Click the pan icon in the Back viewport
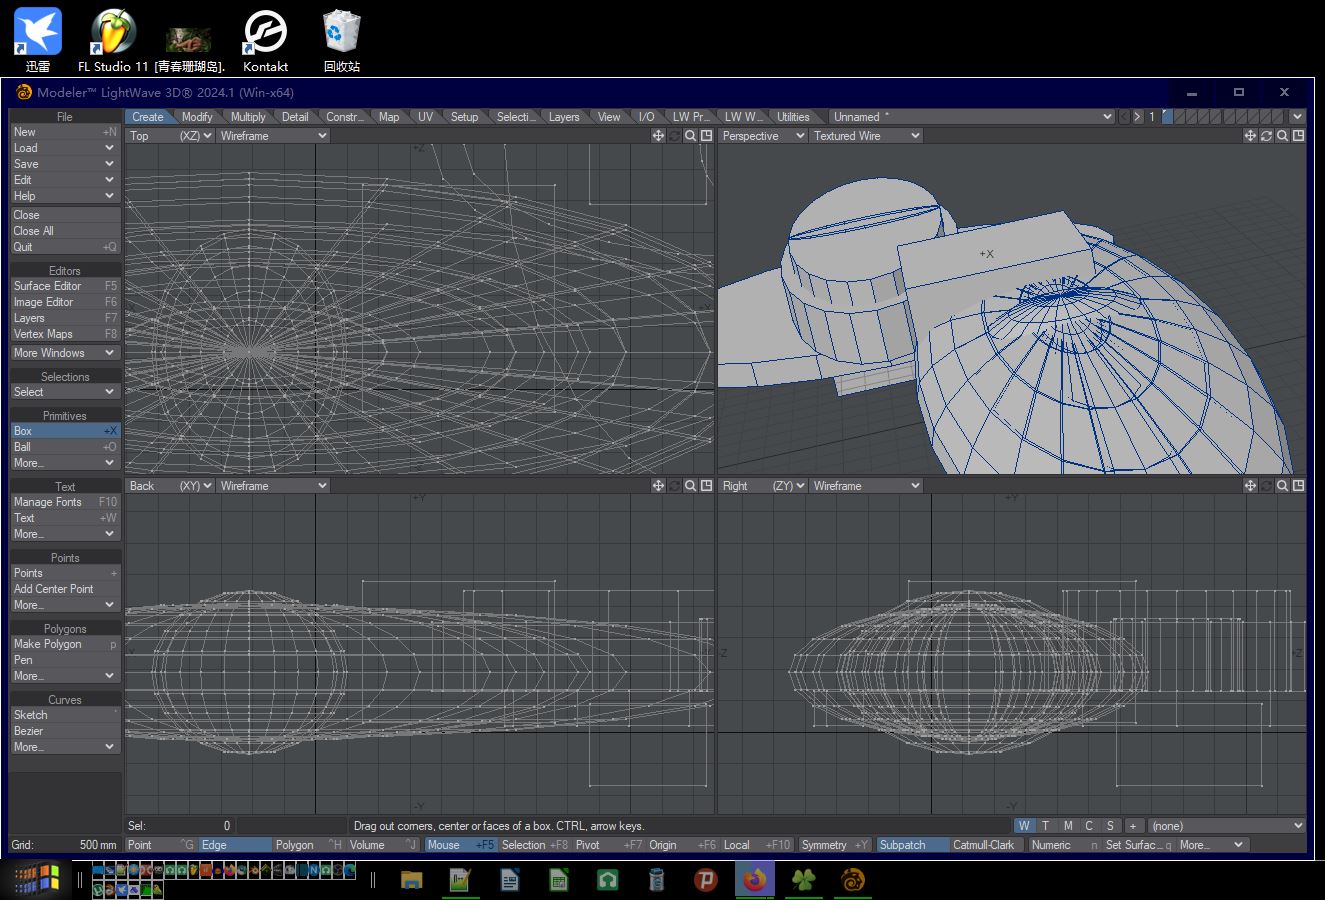 [658, 485]
